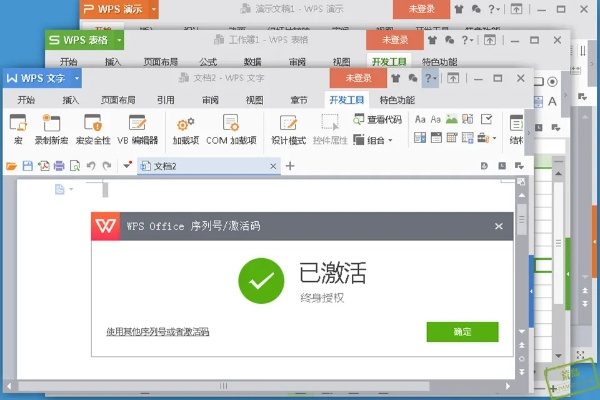
Task: Click the radio button control in WPS 表格 ribbon
Action: tap(552, 82)
